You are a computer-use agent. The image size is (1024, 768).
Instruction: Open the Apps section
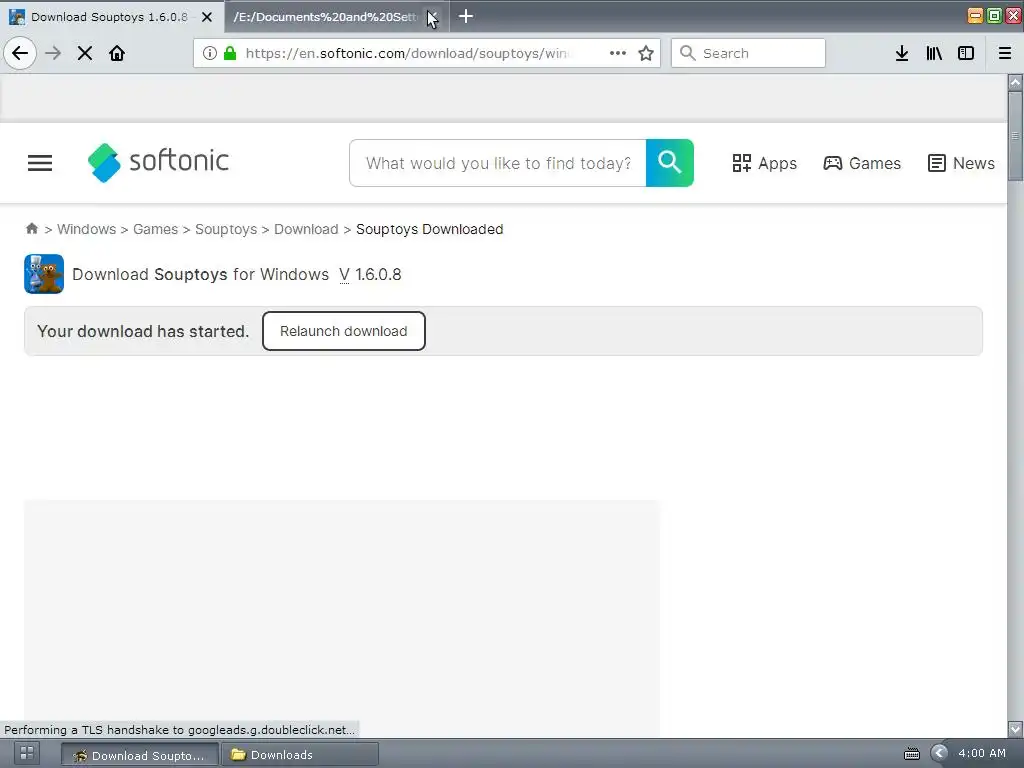[764, 163]
